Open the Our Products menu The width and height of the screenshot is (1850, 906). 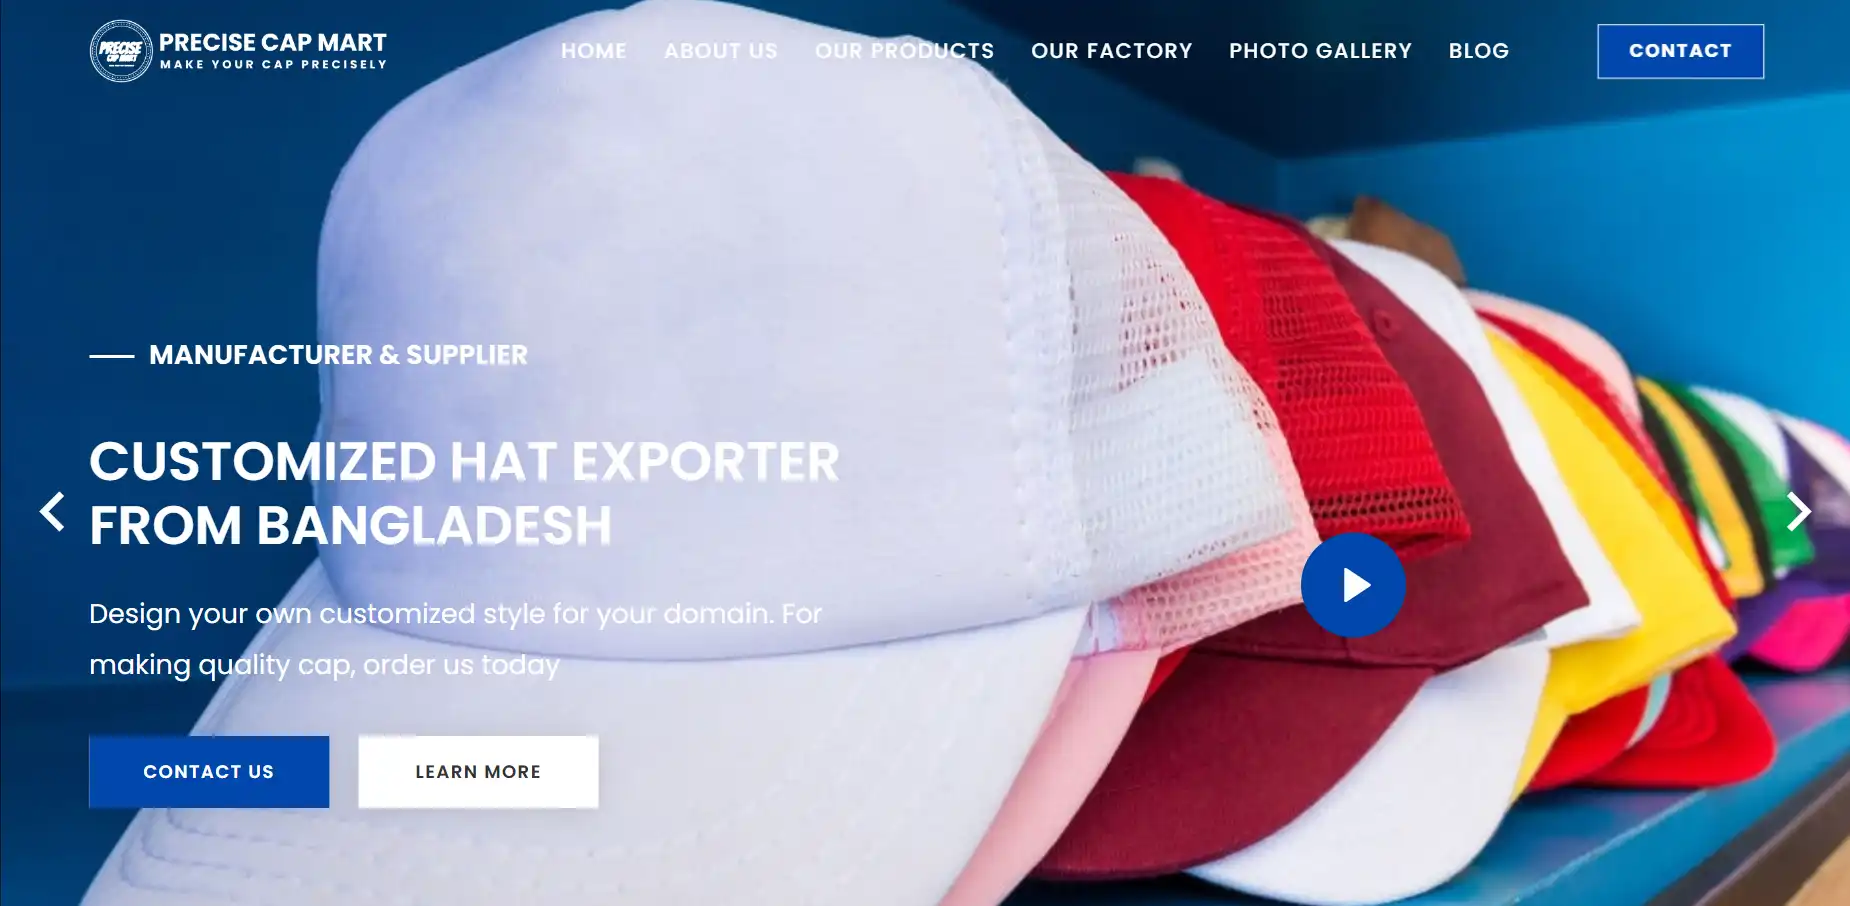(x=904, y=51)
